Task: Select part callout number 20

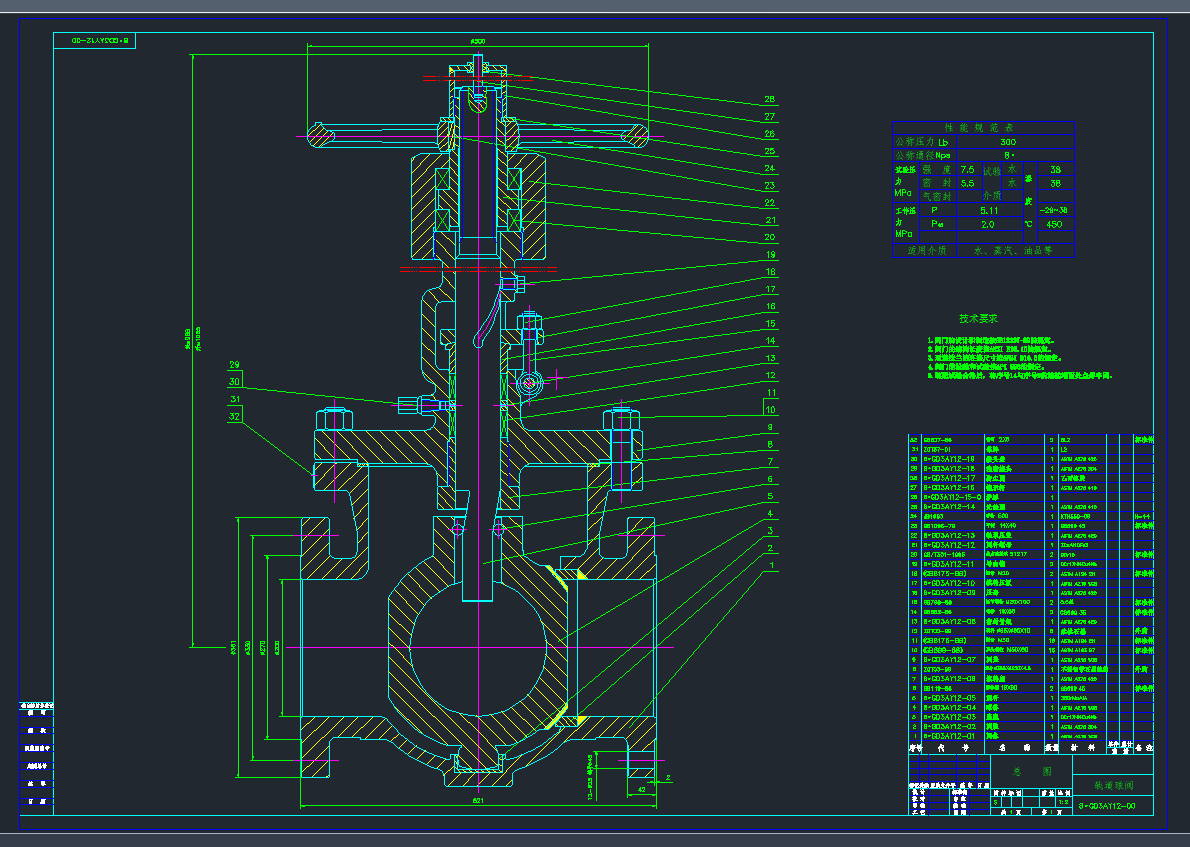Action: pyautogui.click(x=769, y=237)
